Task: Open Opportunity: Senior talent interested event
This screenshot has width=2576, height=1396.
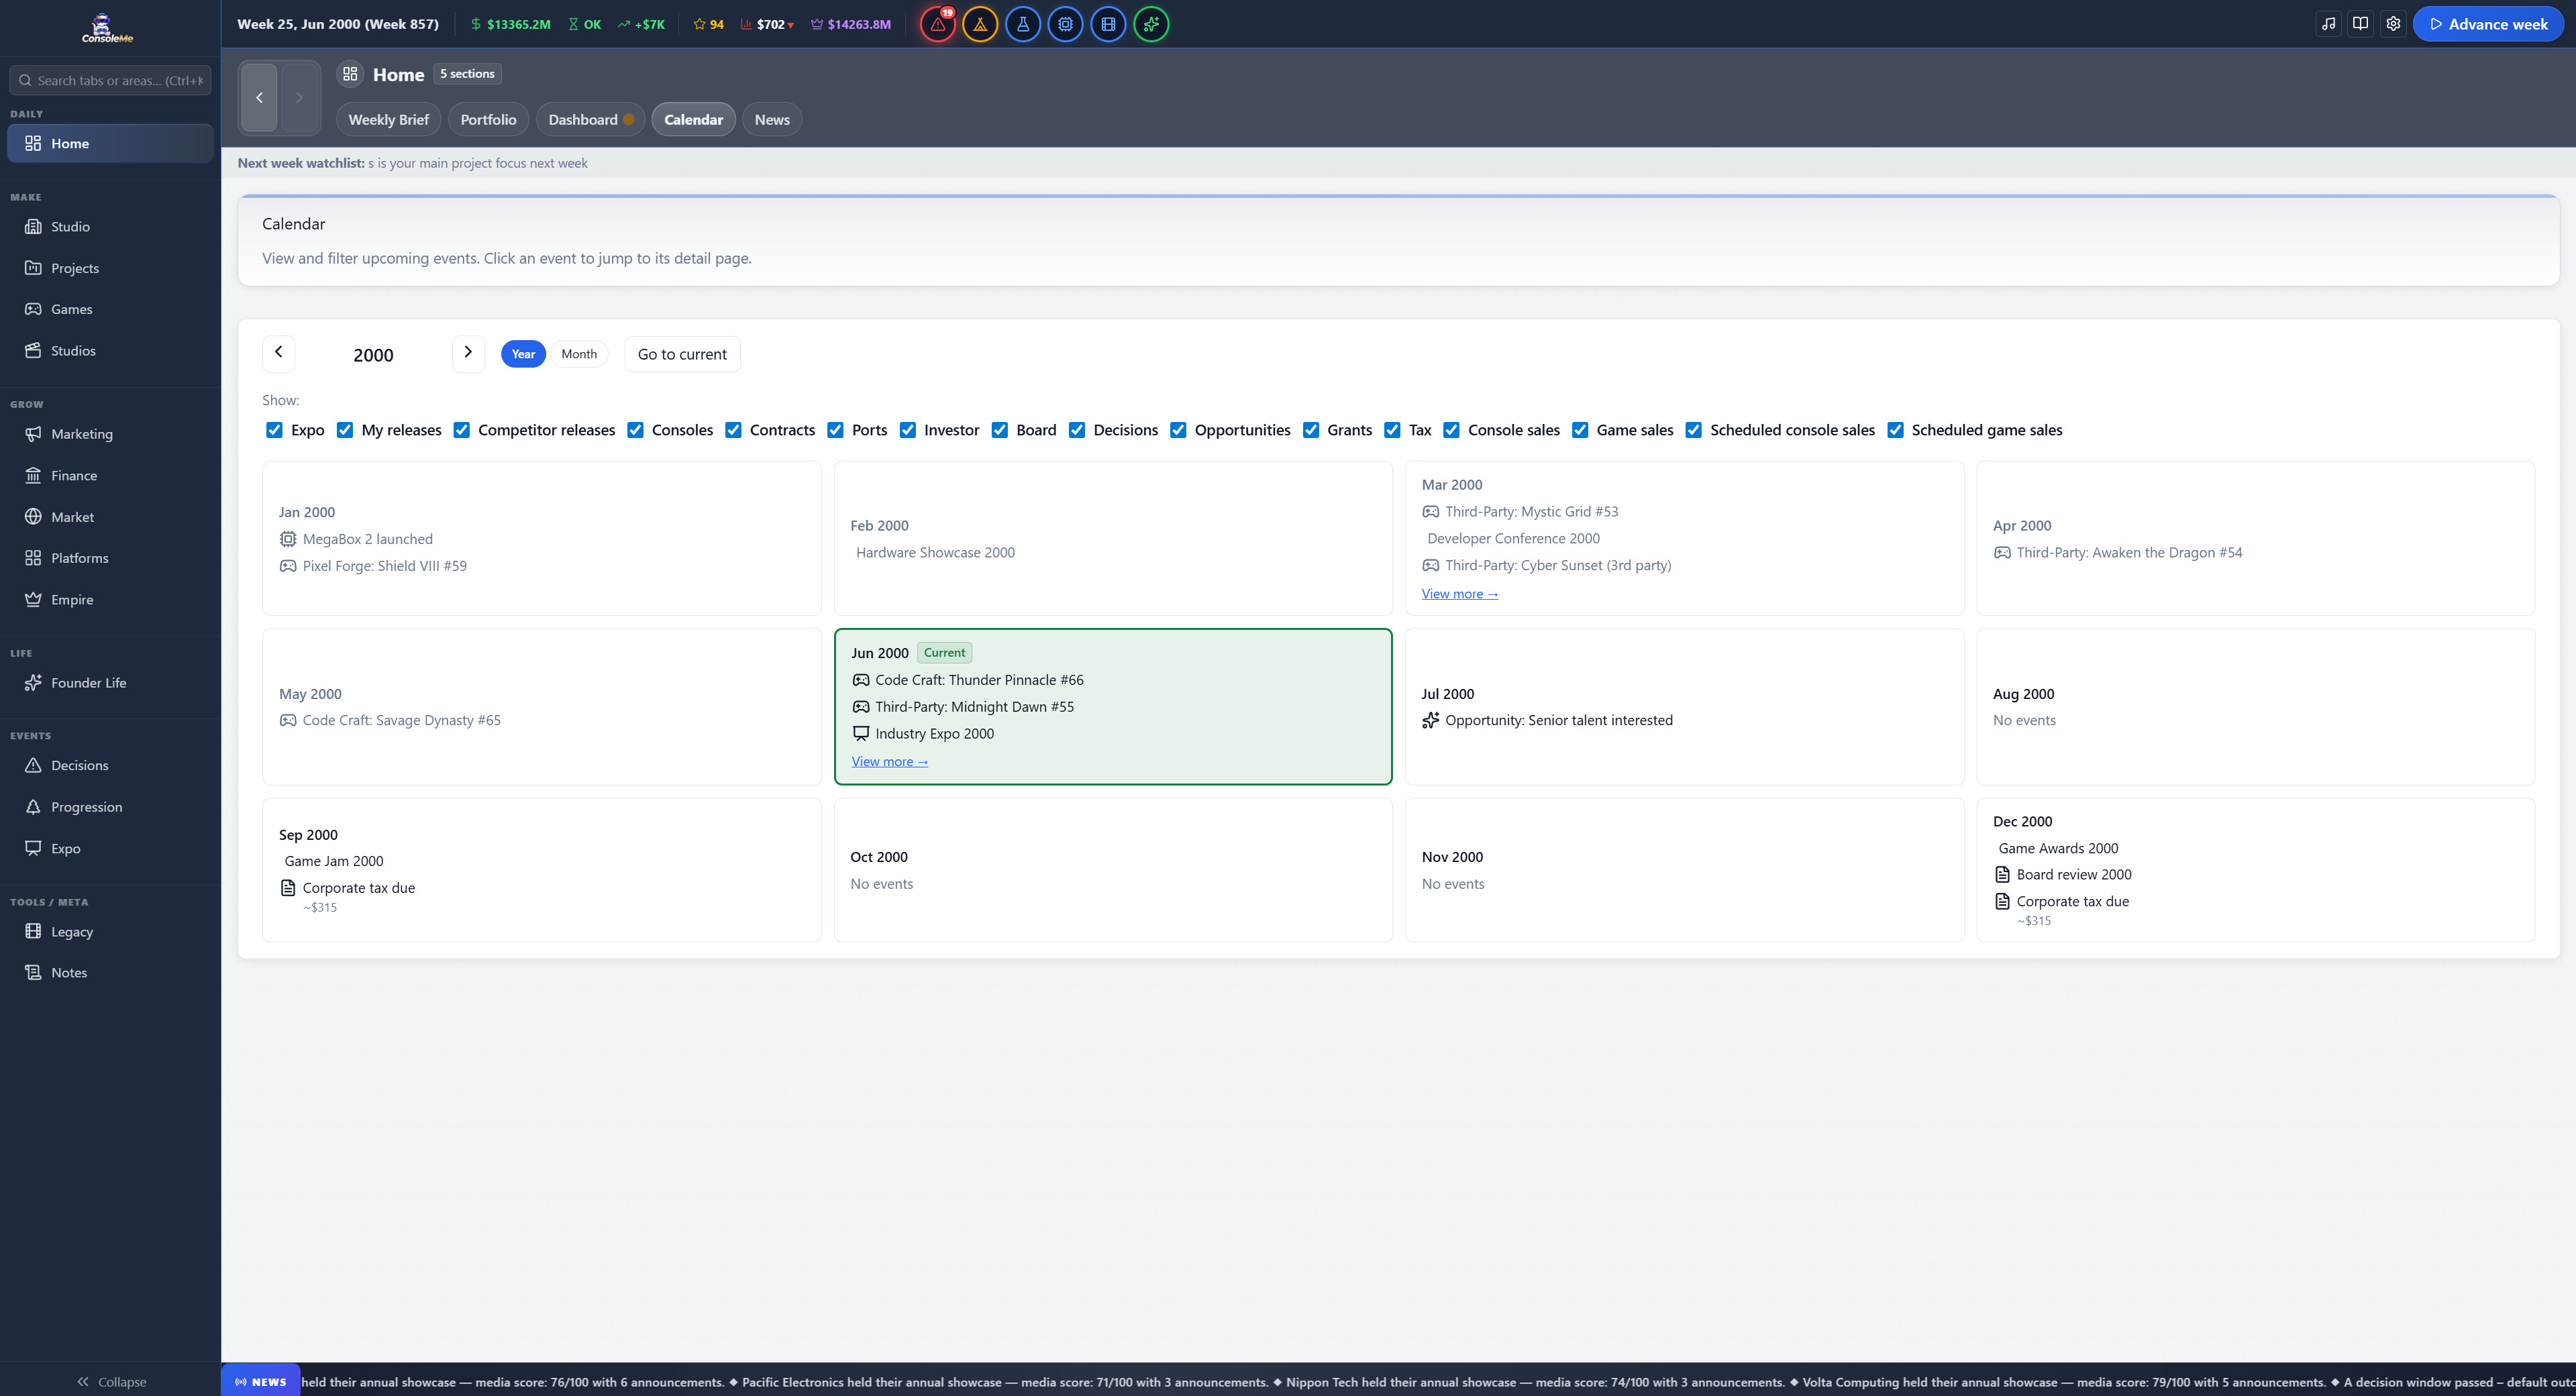Action: 1547,720
